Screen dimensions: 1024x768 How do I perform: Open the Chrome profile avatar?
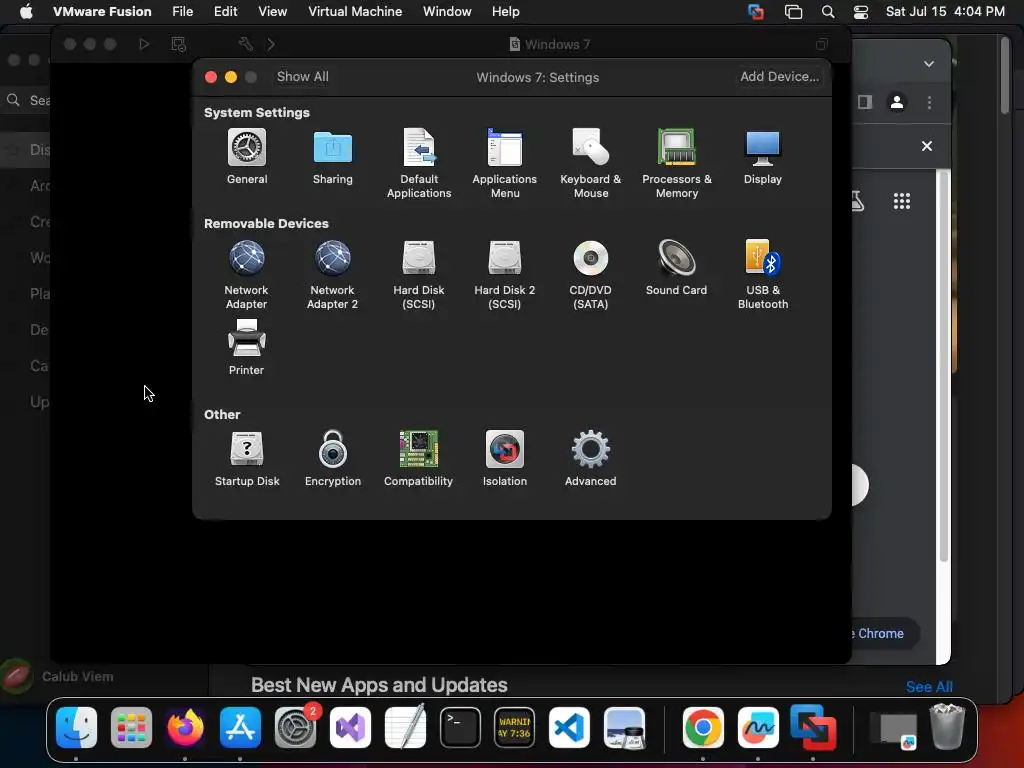(897, 102)
